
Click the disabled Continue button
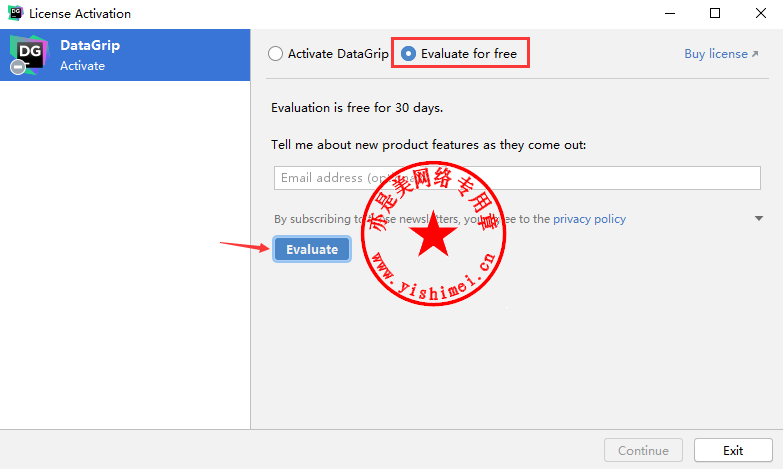pos(643,451)
